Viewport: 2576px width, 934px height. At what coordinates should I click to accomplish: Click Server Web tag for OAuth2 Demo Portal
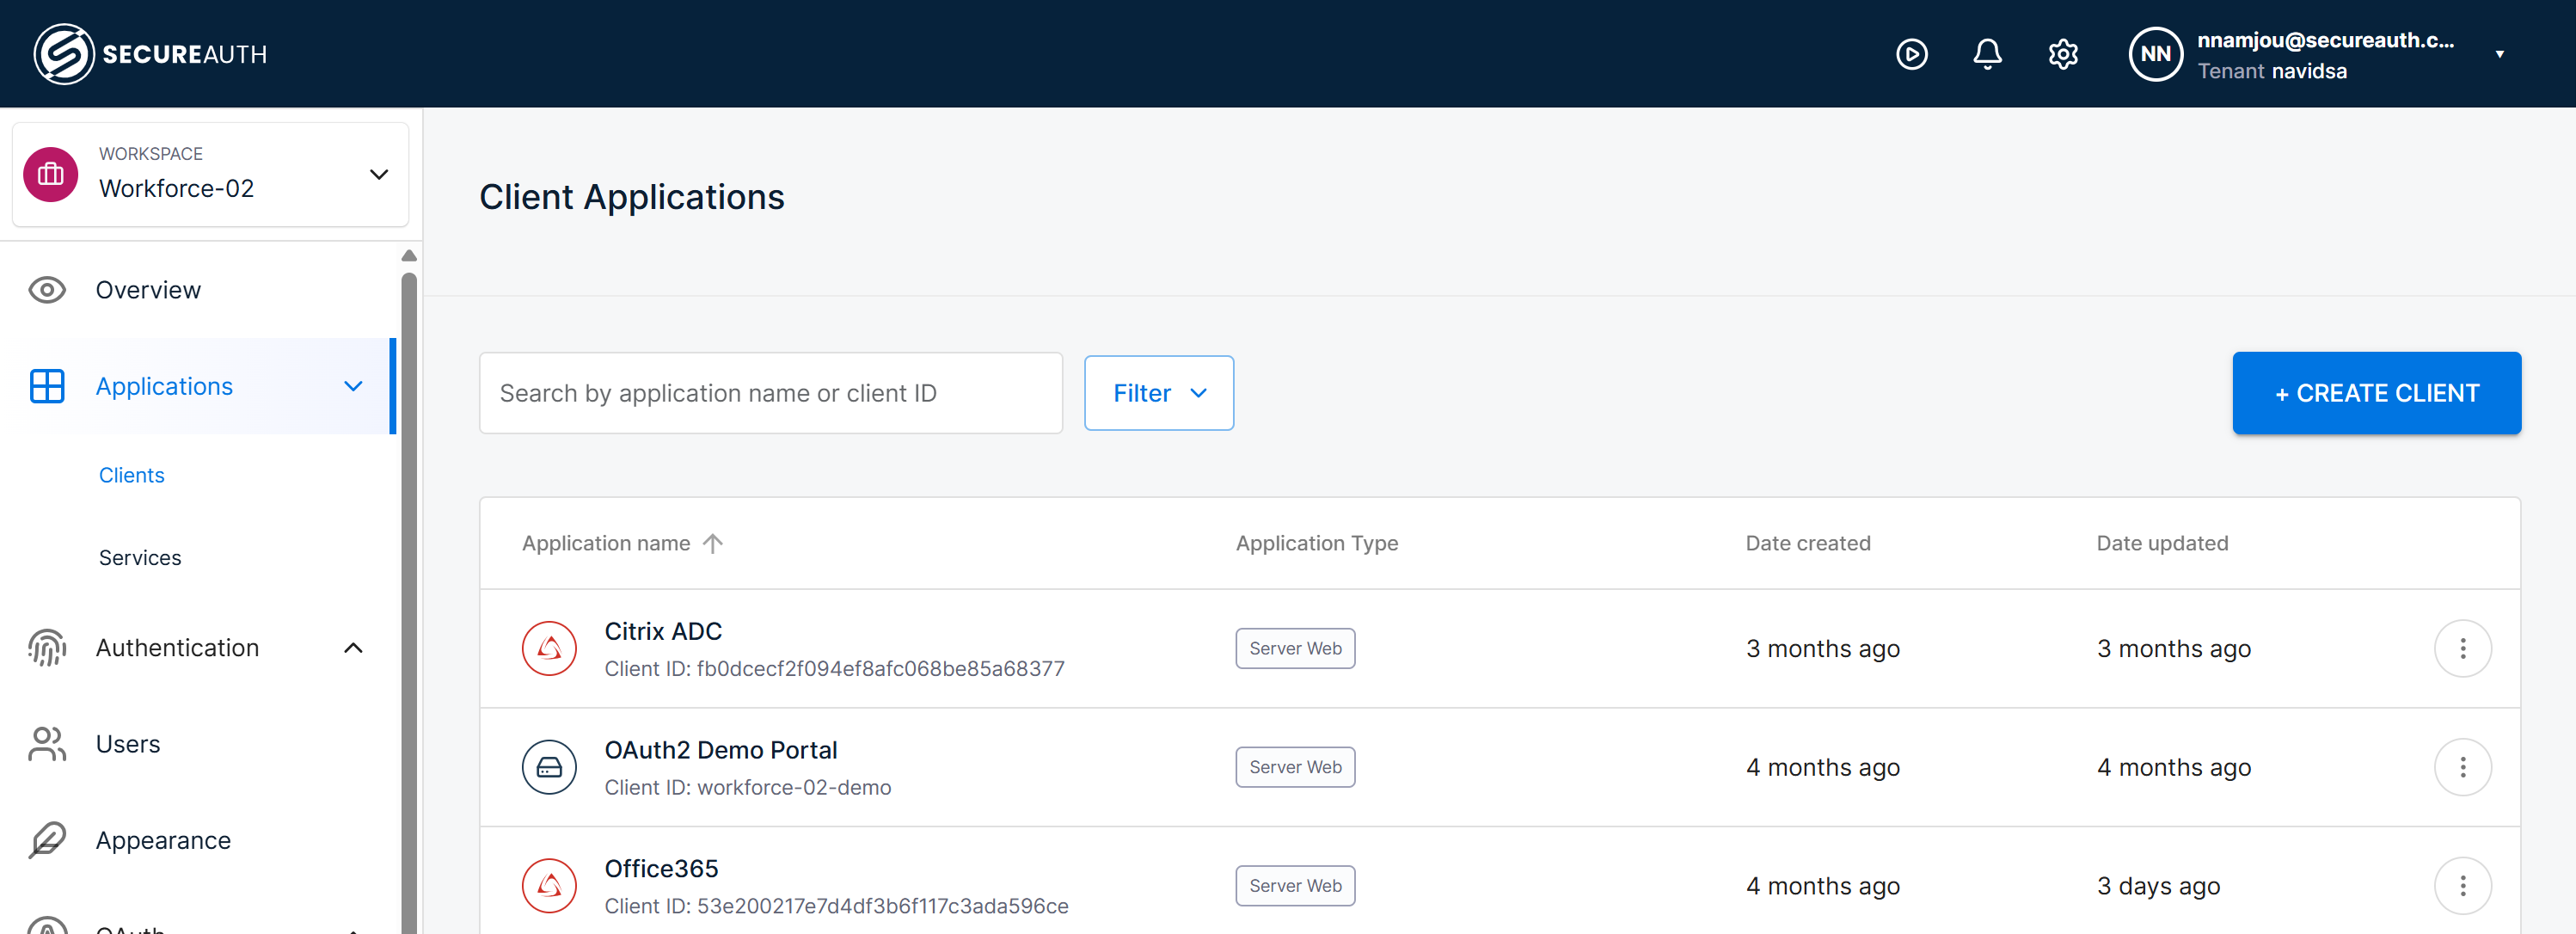[x=1295, y=767]
